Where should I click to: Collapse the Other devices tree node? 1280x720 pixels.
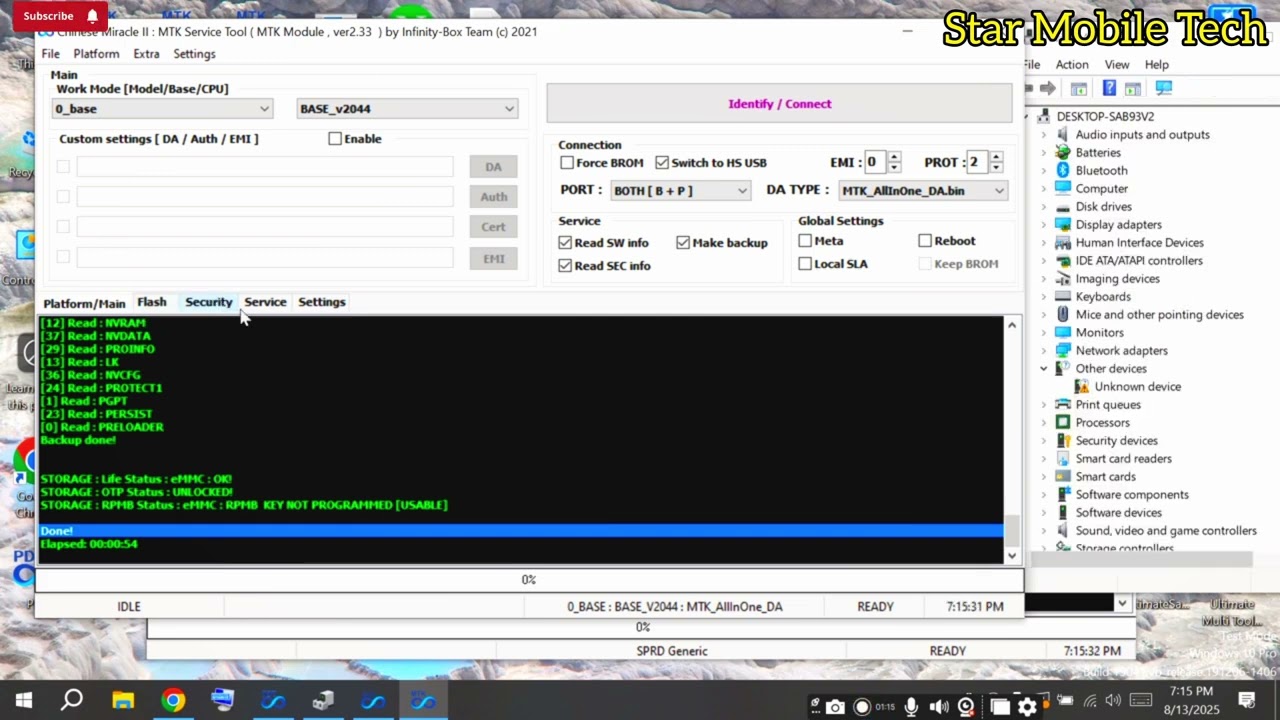(x=1044, y=369)
